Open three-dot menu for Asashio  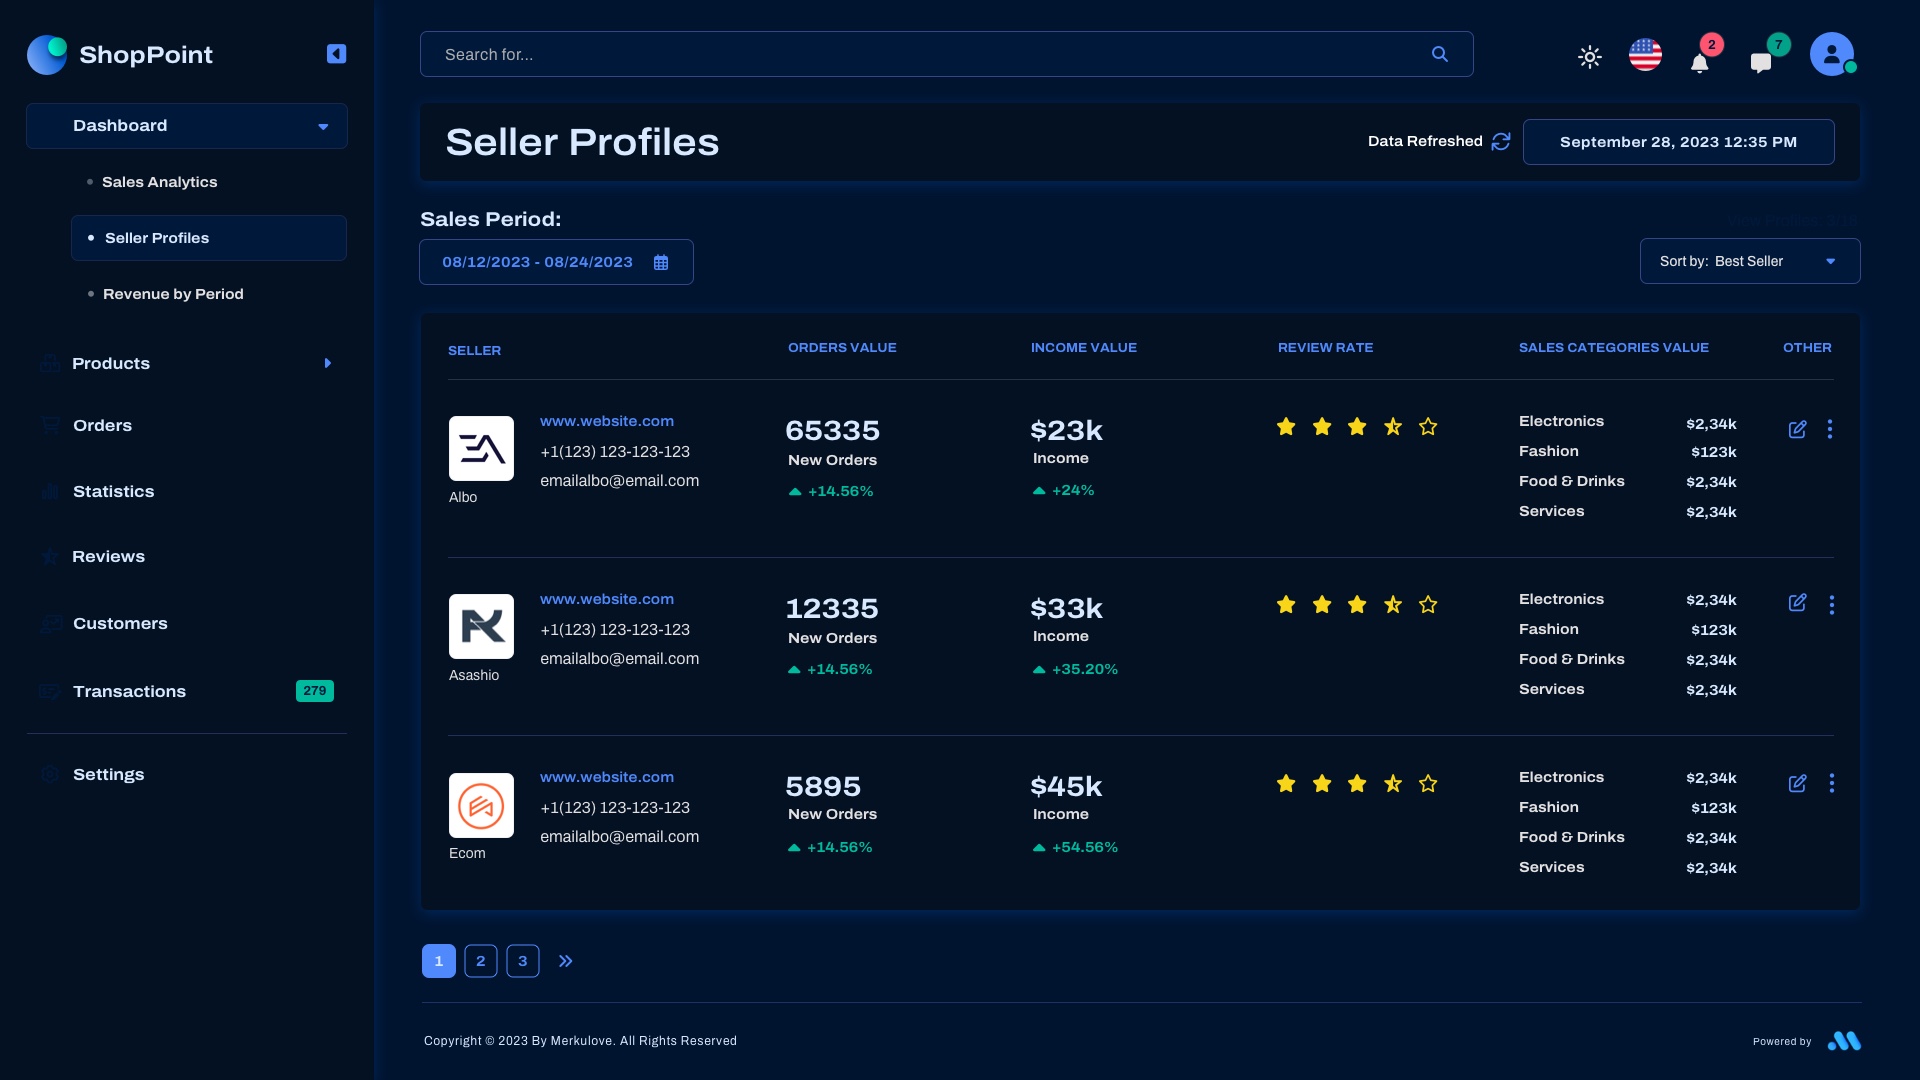pyautogui.click(x=1832, y=605)
